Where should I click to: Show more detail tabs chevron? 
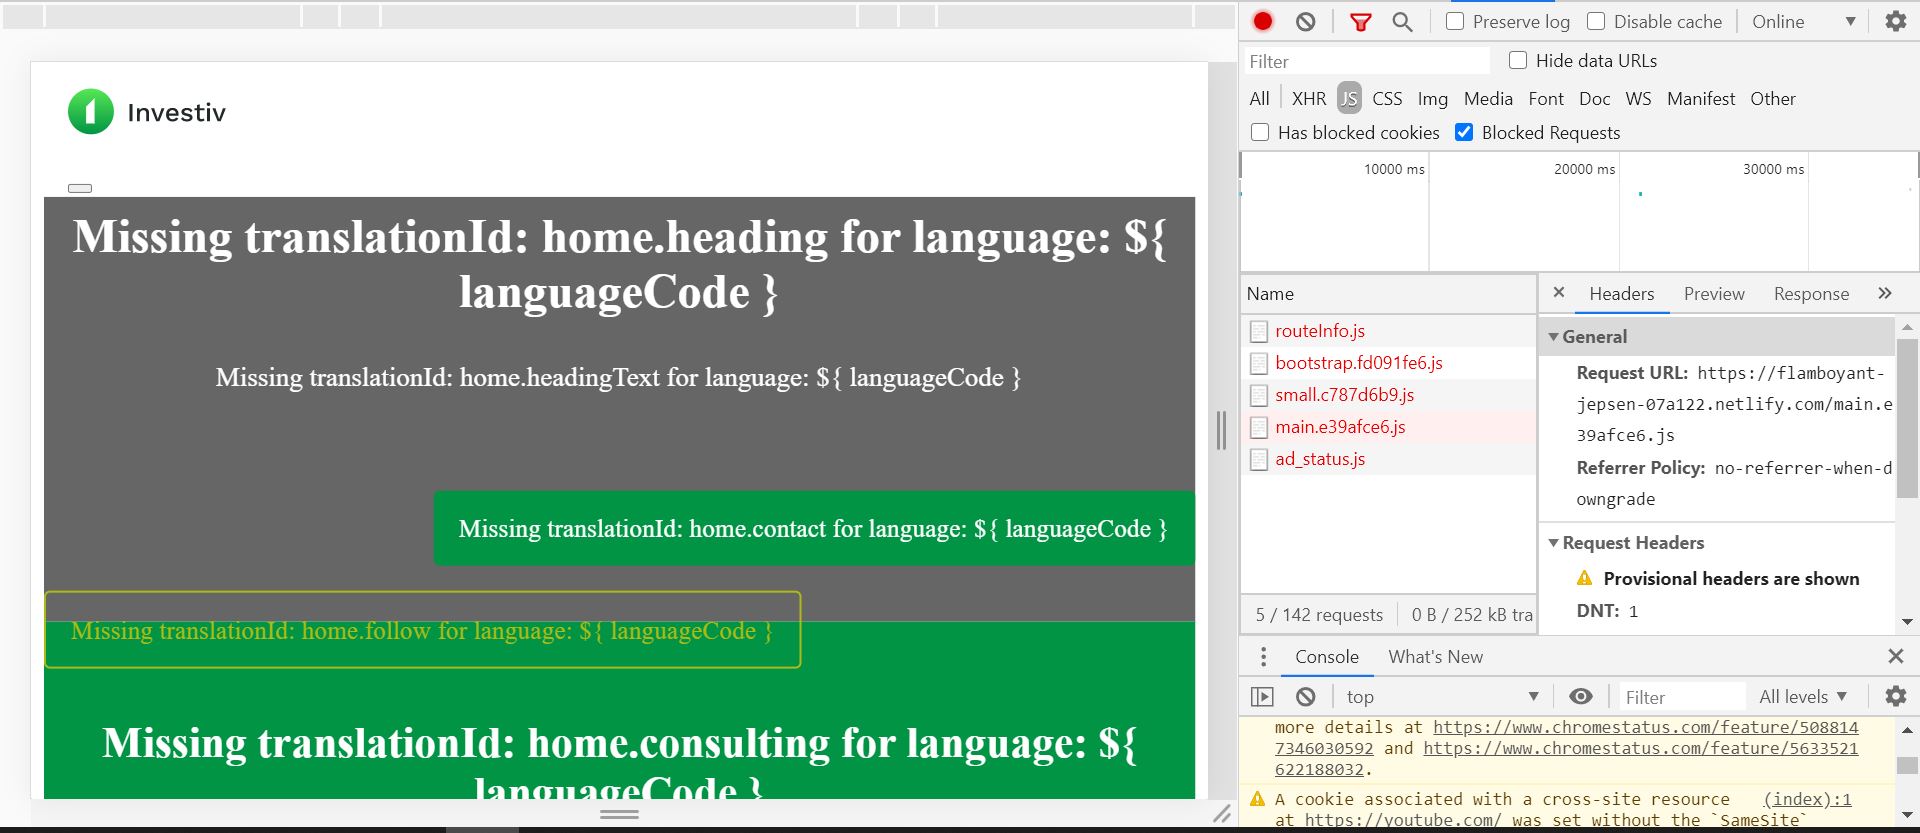(1885, 293)
